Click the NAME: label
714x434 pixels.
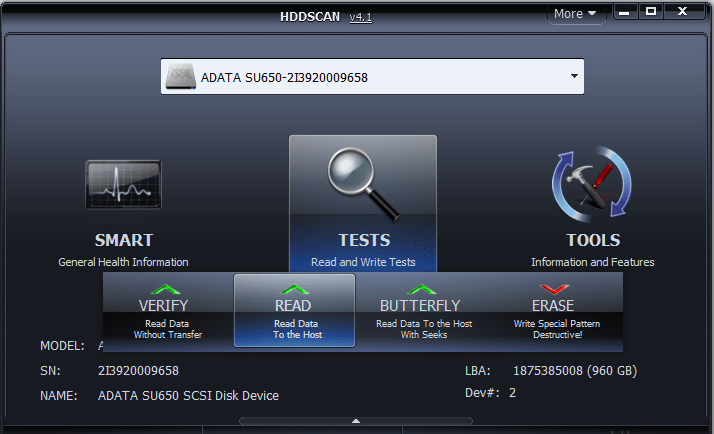coord(59,396)
